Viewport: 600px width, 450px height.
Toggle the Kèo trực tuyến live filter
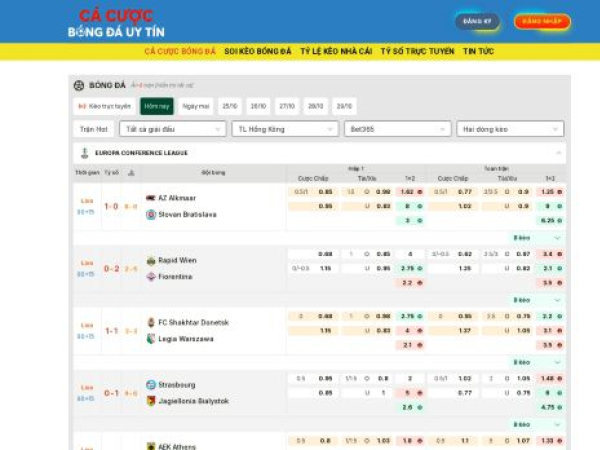(x=105, y=106)
